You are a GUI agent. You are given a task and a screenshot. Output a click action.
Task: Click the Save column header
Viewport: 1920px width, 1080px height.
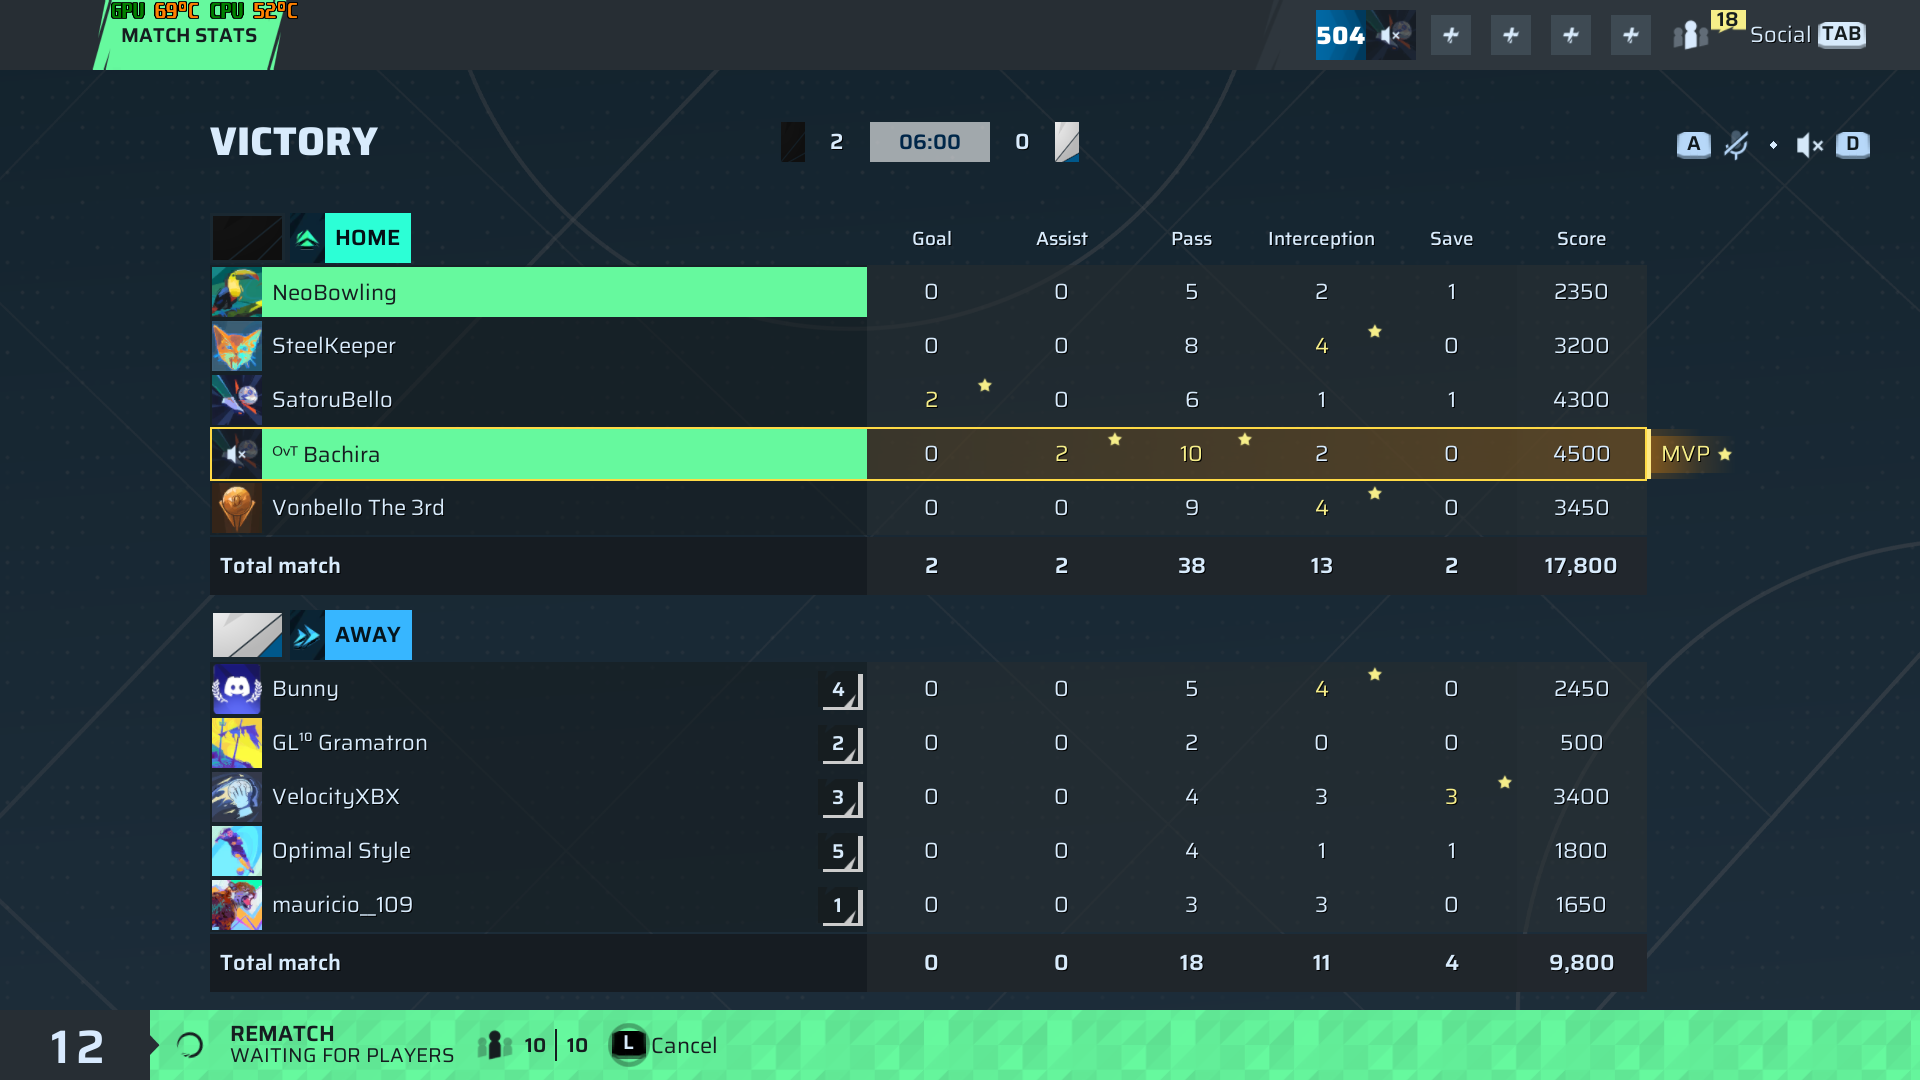[1451, 239]
